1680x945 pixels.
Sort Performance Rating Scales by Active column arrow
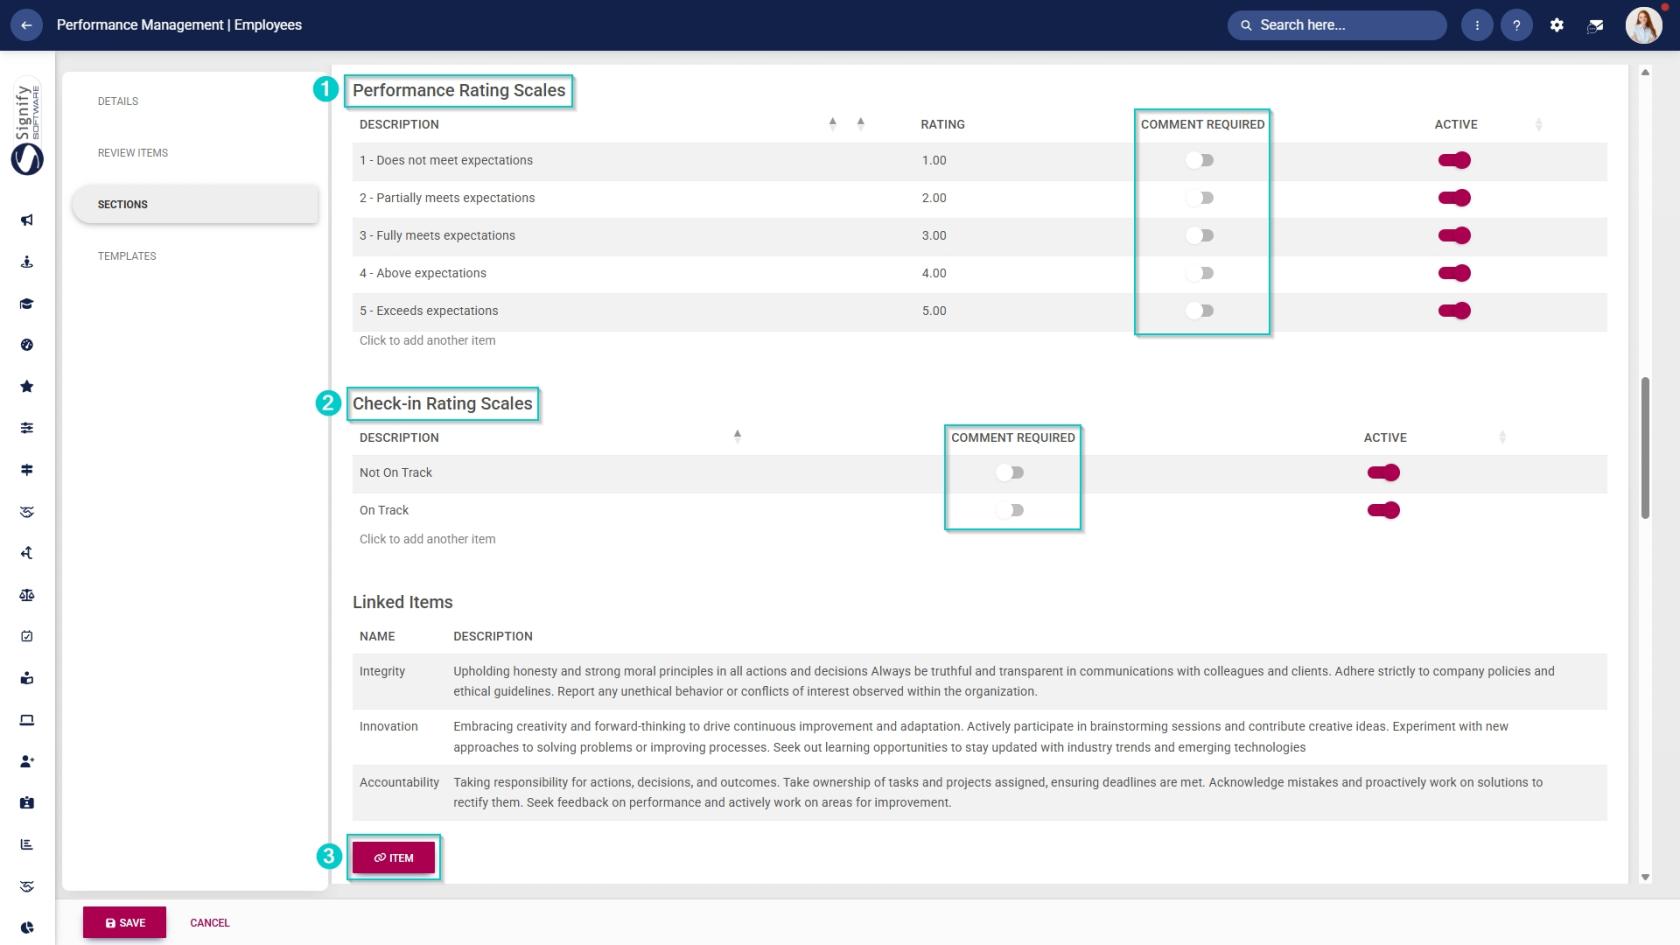pos(1538,124)
